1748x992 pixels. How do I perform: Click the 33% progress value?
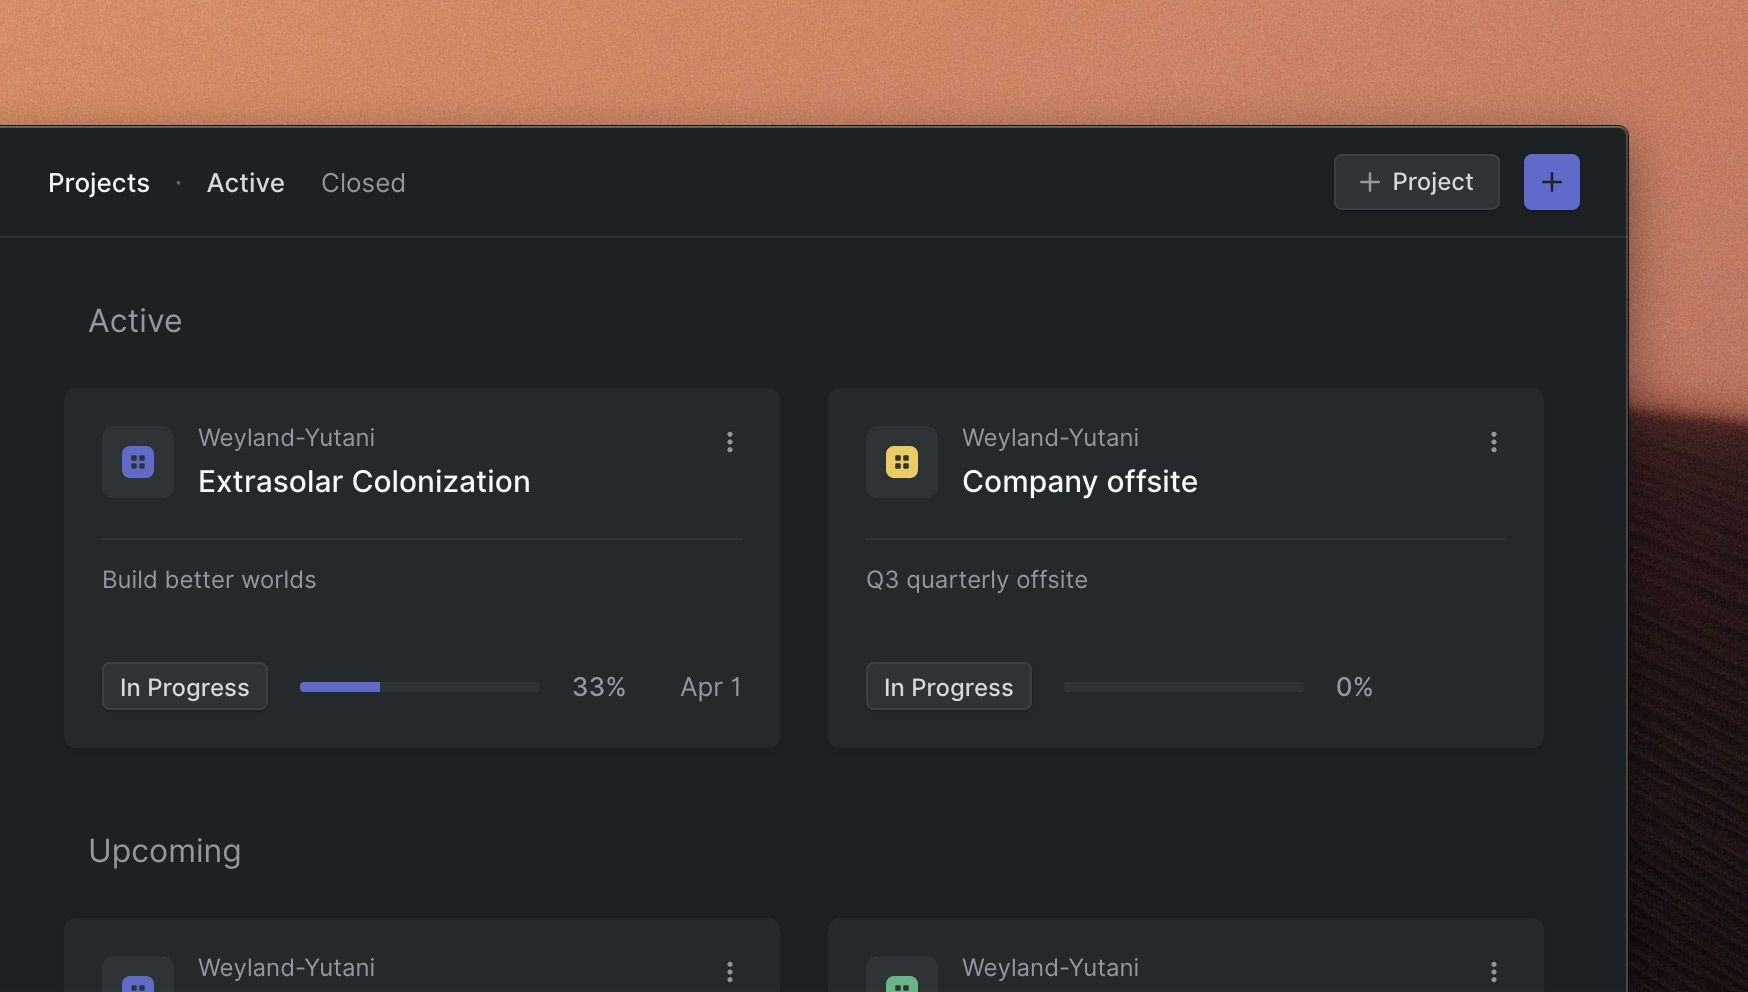point(599,687)
